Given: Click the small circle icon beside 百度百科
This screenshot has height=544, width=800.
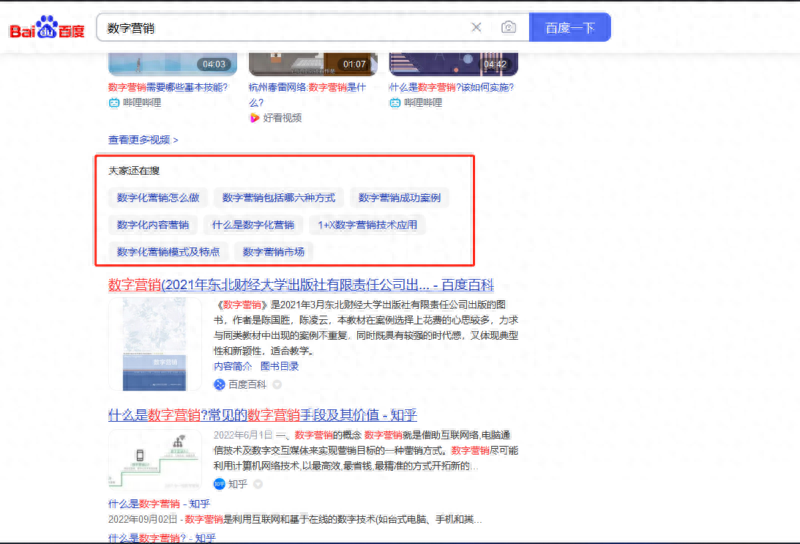Looking at the screenshot, I should point(277,384).
